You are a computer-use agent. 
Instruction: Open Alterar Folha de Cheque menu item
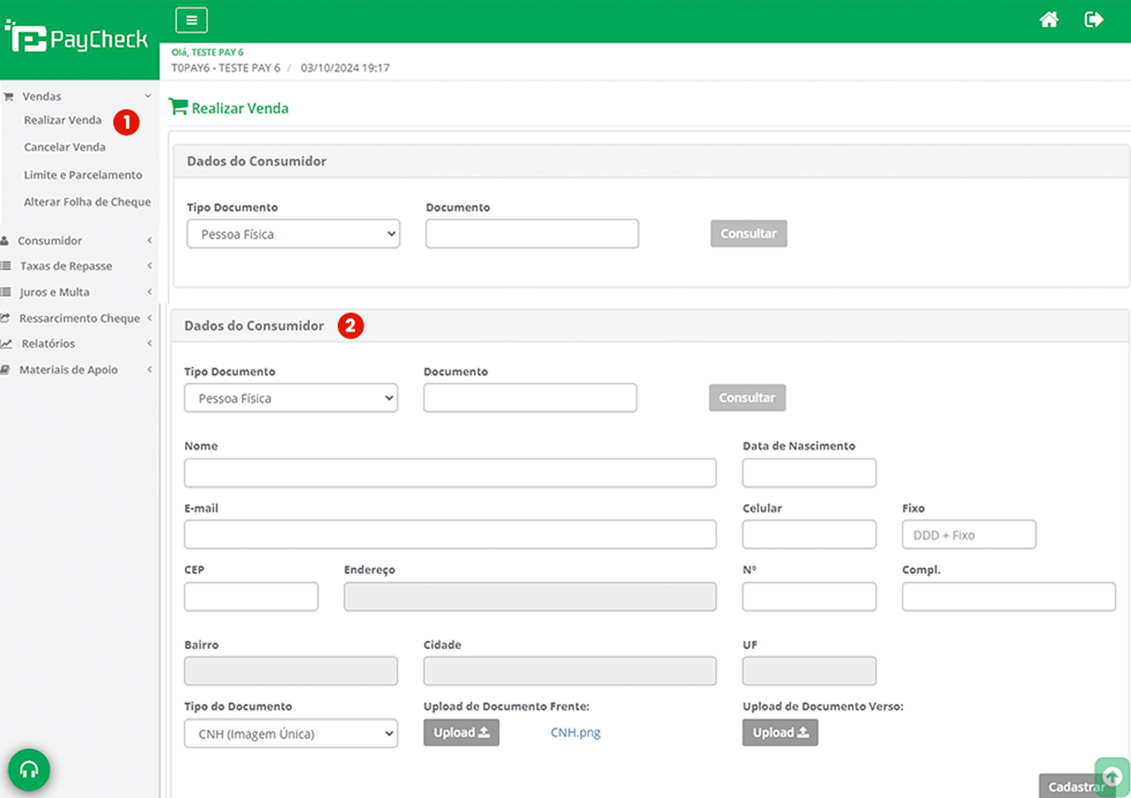click(x=87, y=202)
